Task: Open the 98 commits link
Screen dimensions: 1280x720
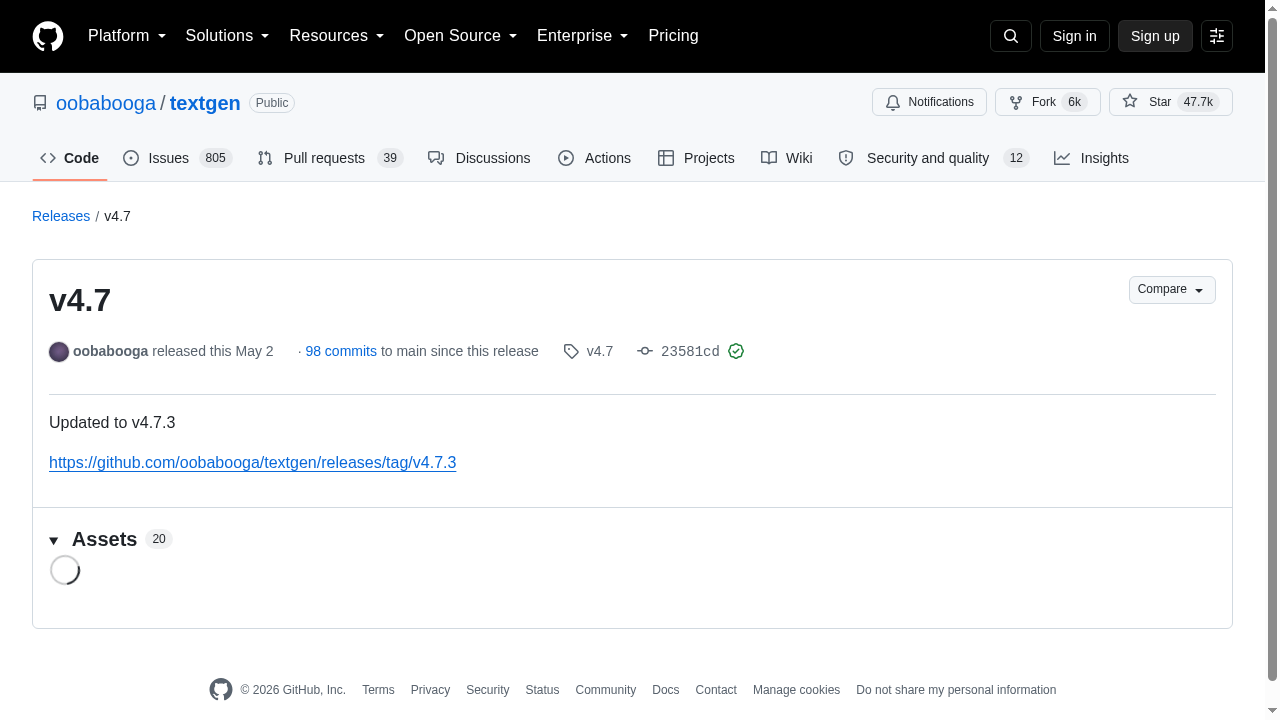Action: (341, 351)
